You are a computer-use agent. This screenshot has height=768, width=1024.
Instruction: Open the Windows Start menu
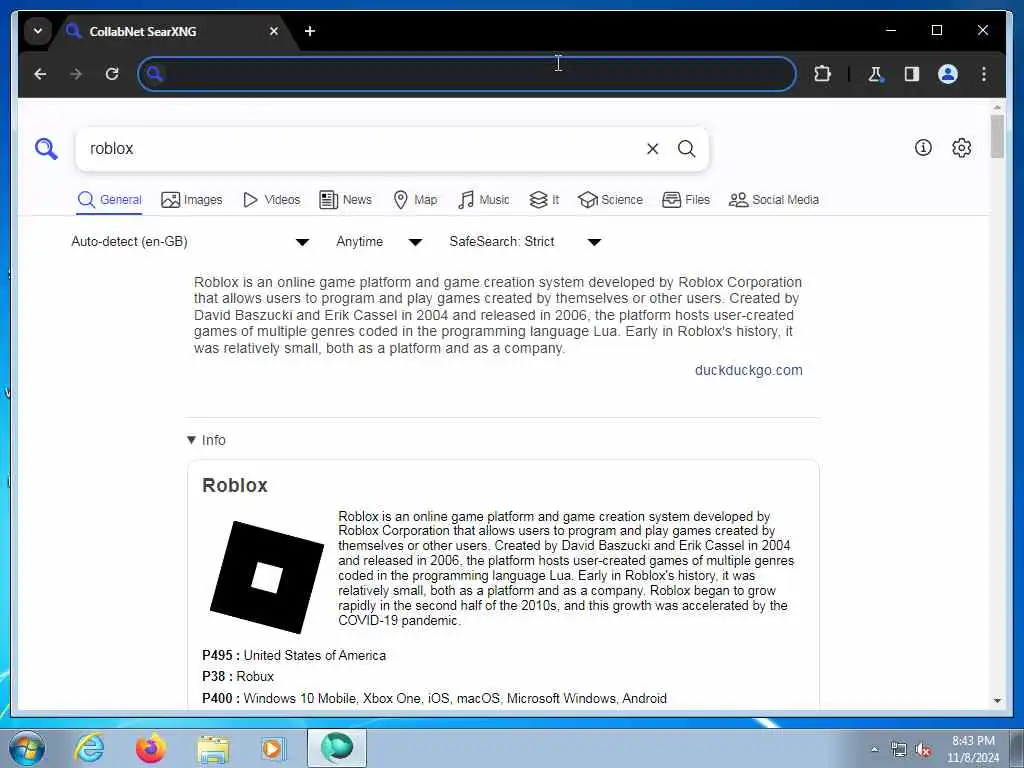(x=26, y=748)
